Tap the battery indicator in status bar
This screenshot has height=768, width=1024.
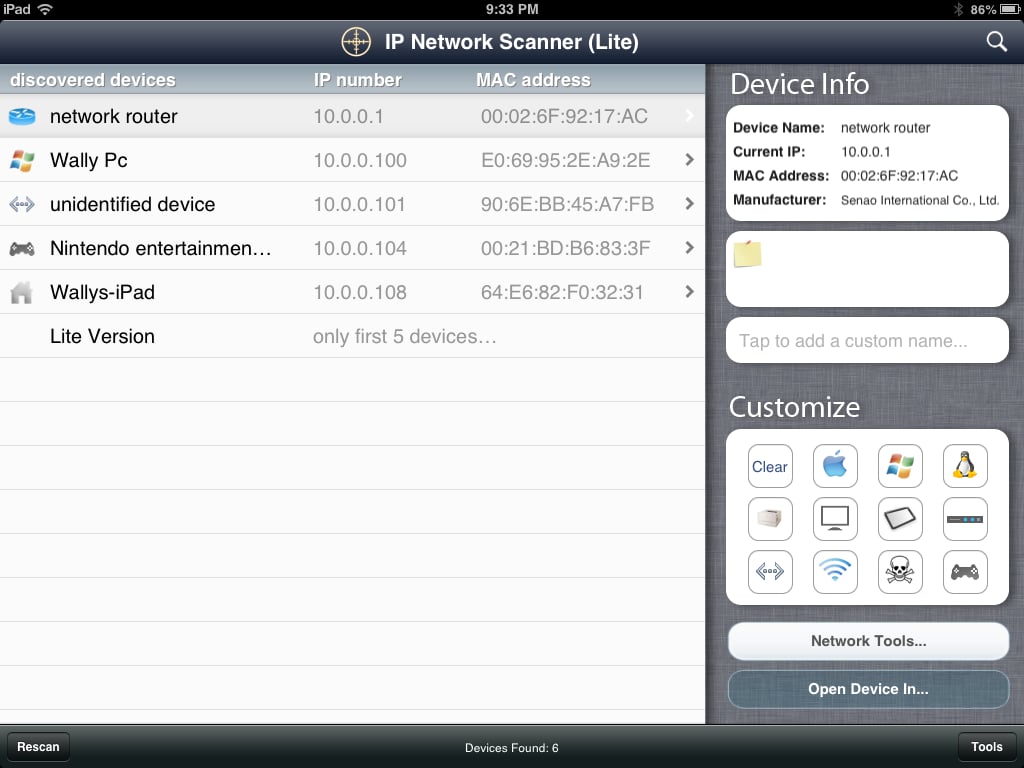point(1011,9)
